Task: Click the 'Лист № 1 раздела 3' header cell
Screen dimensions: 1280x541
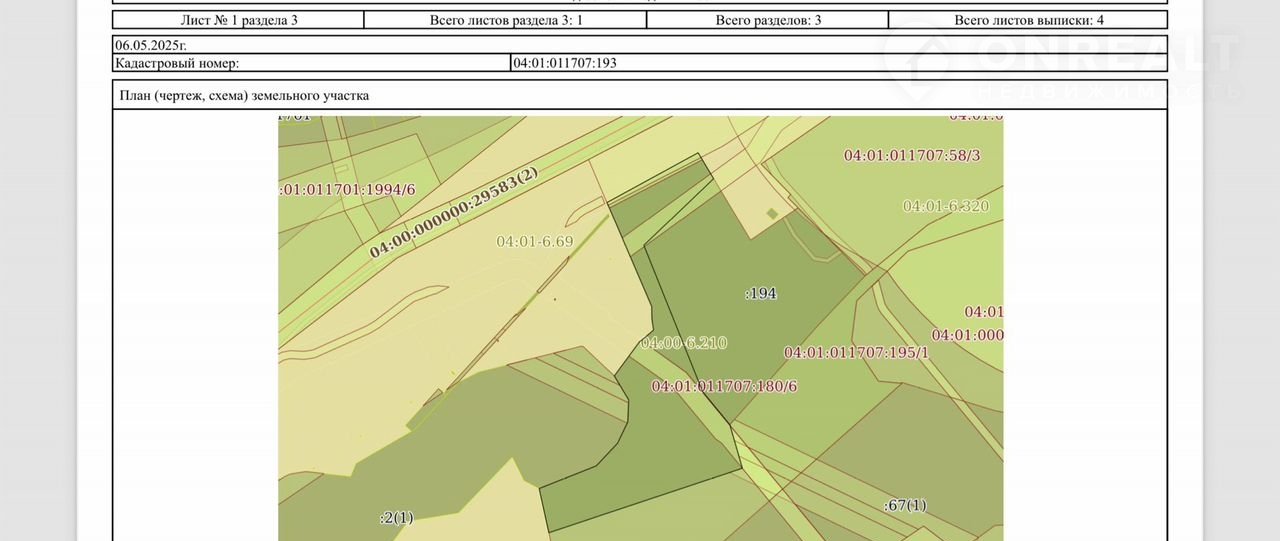Action: 238,20
